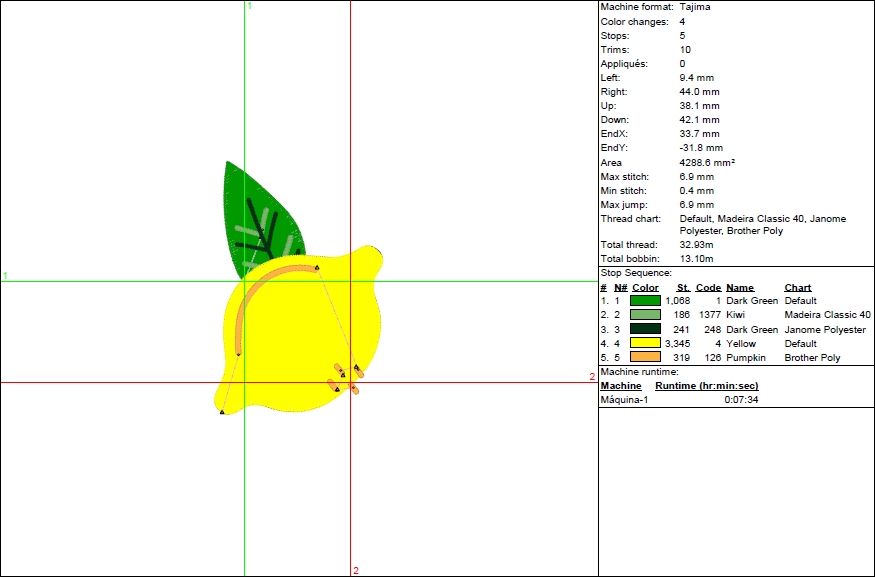The width and height of the screenshot is (875, 577).
Task: Select the Tajima machine format value
Action: (695, 7)
